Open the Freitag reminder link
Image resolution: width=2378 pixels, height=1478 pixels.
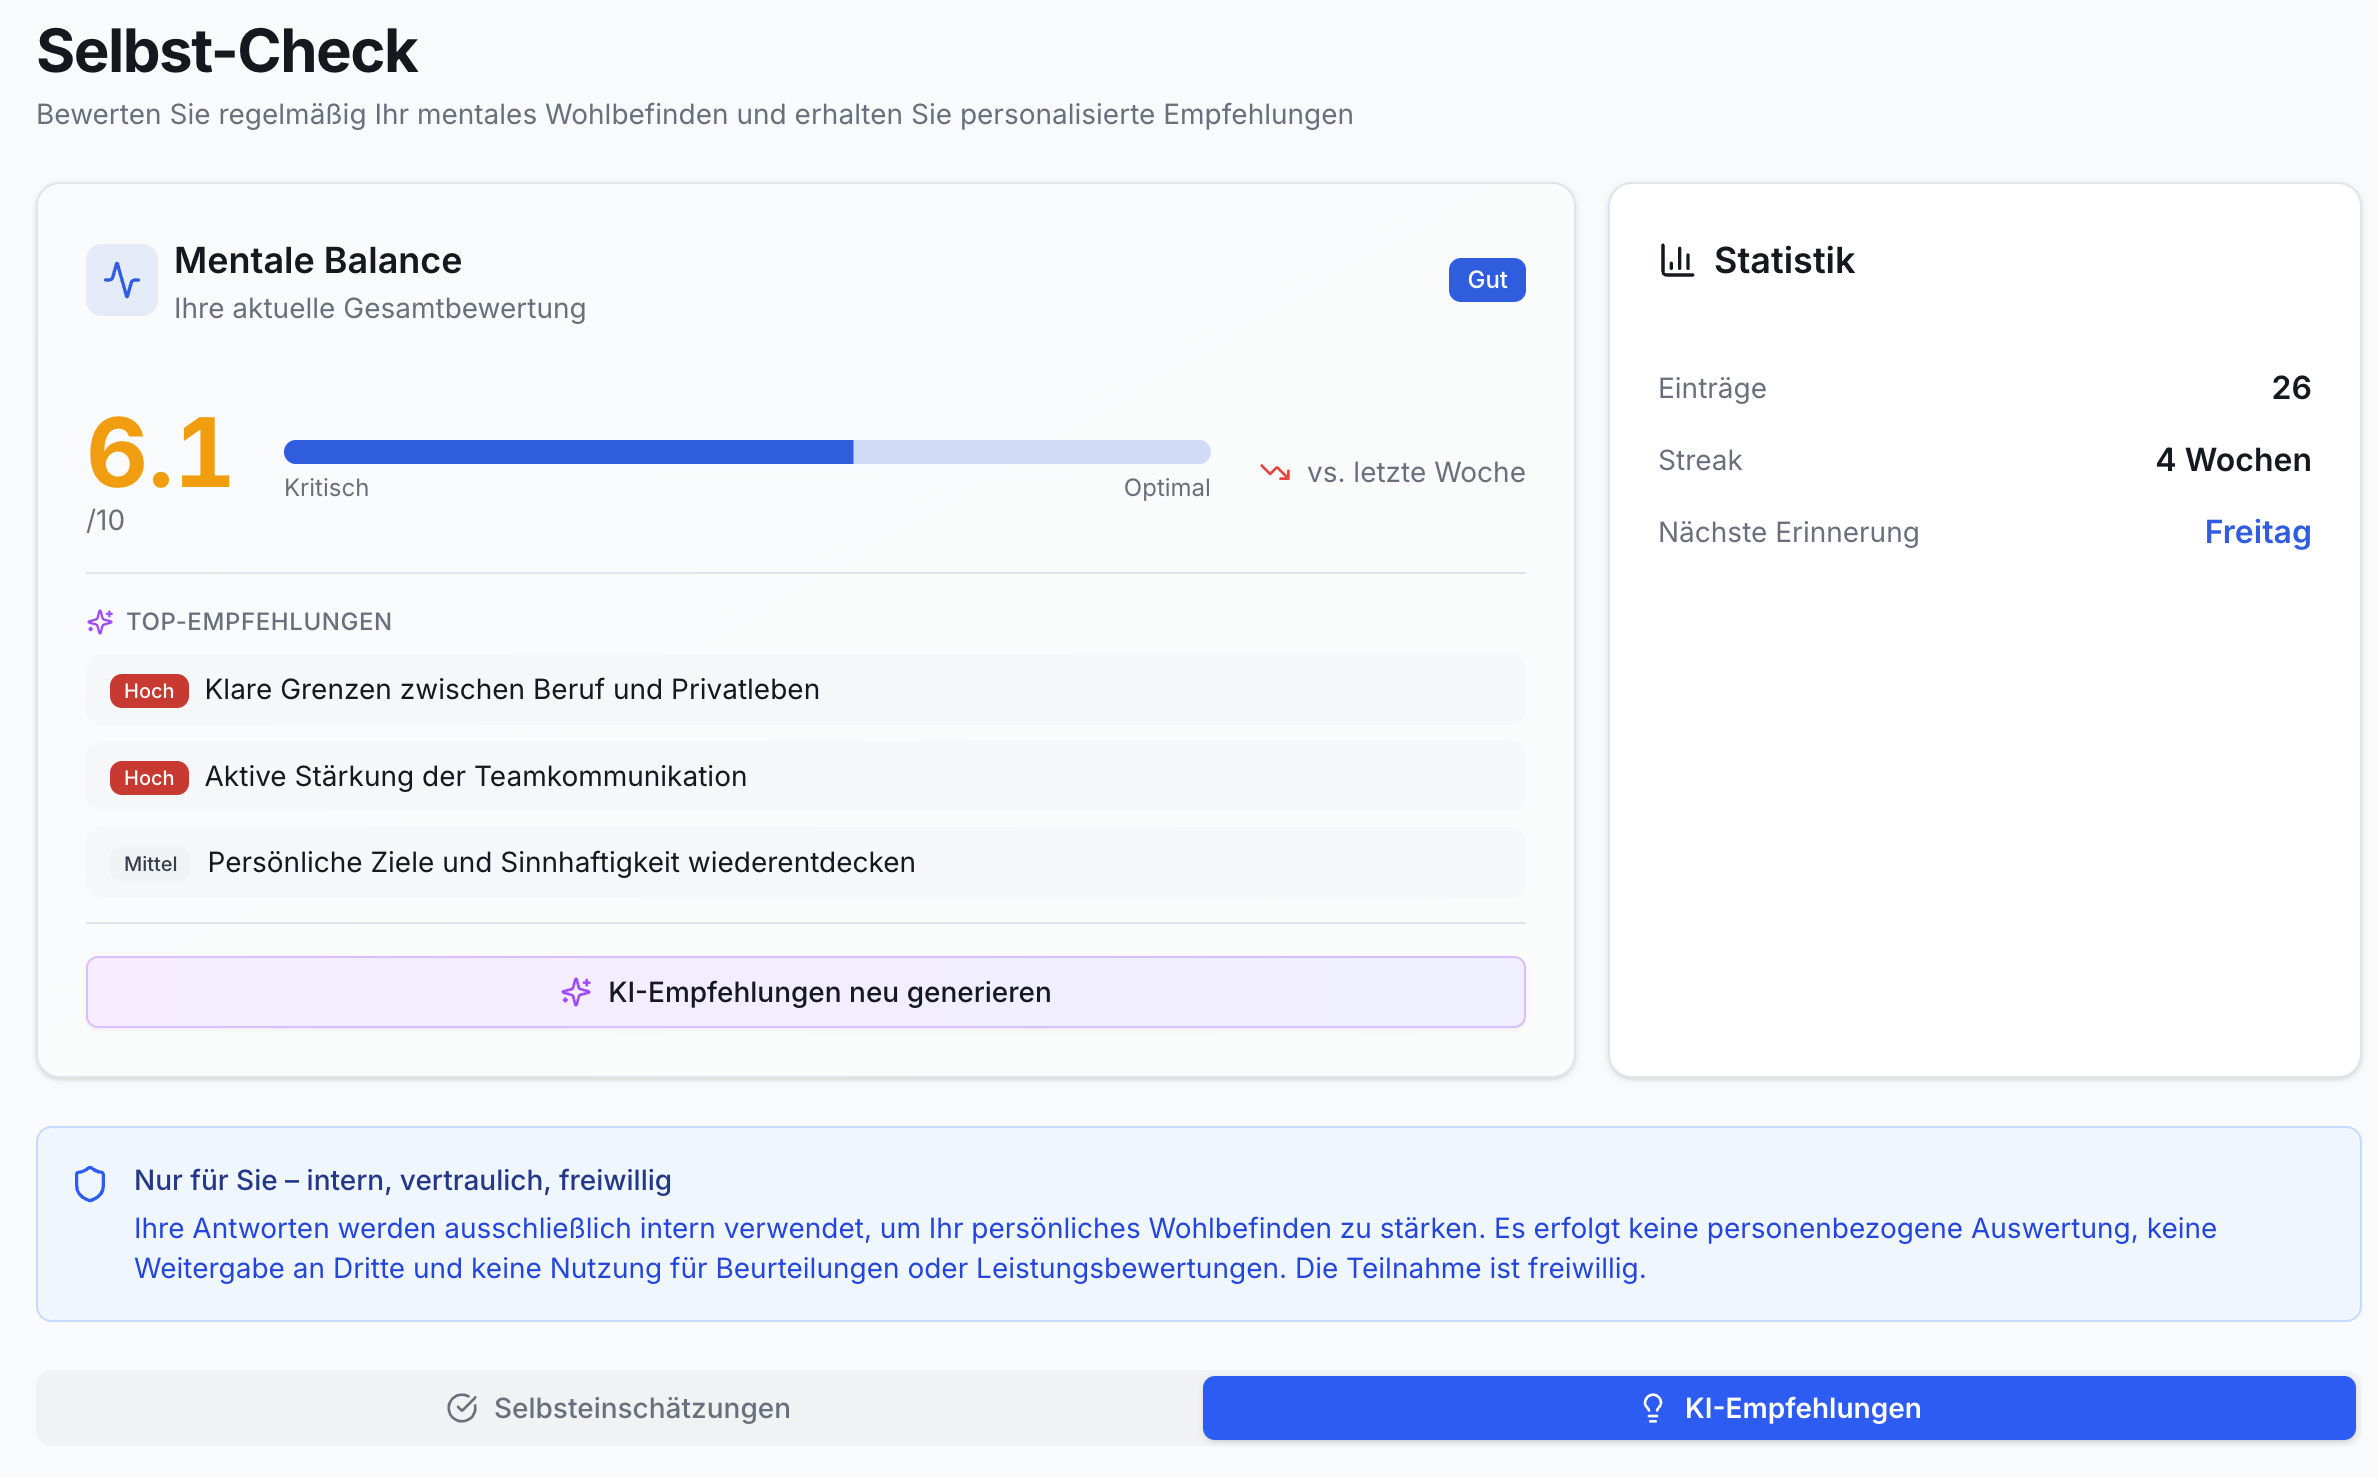pyautogui.click(x=2258, y=532)
